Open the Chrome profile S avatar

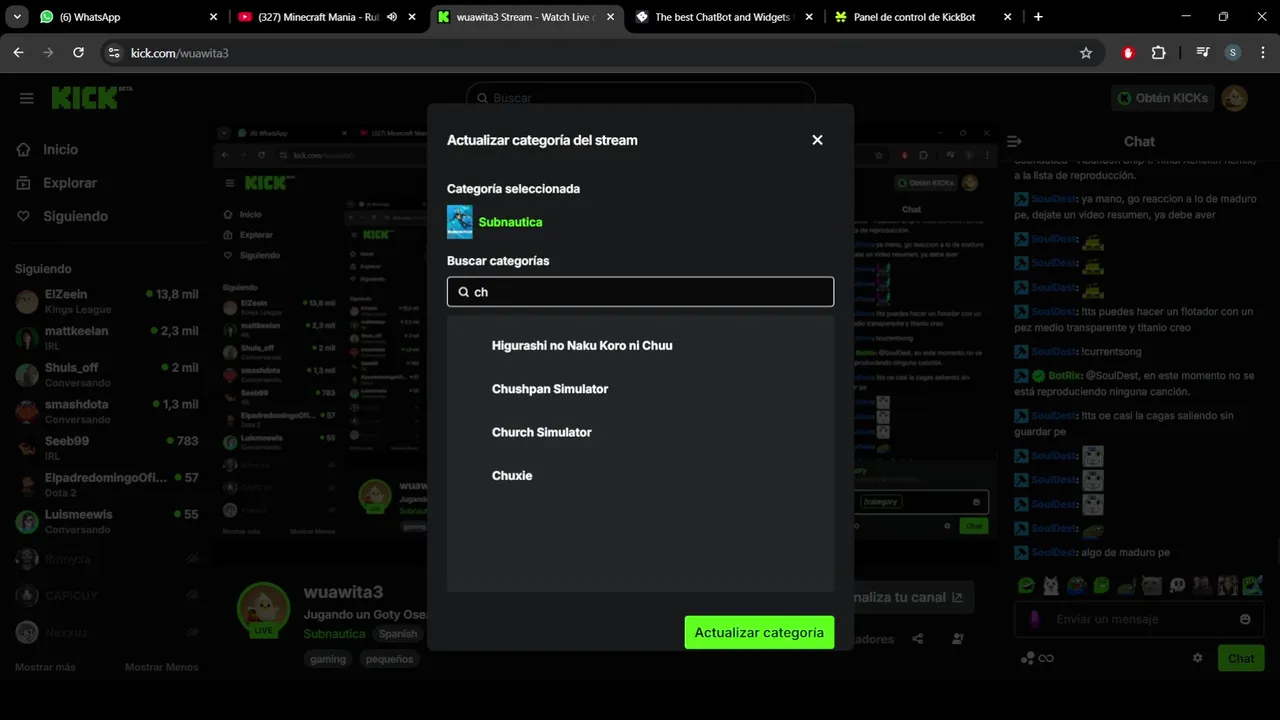point(1232,53)
